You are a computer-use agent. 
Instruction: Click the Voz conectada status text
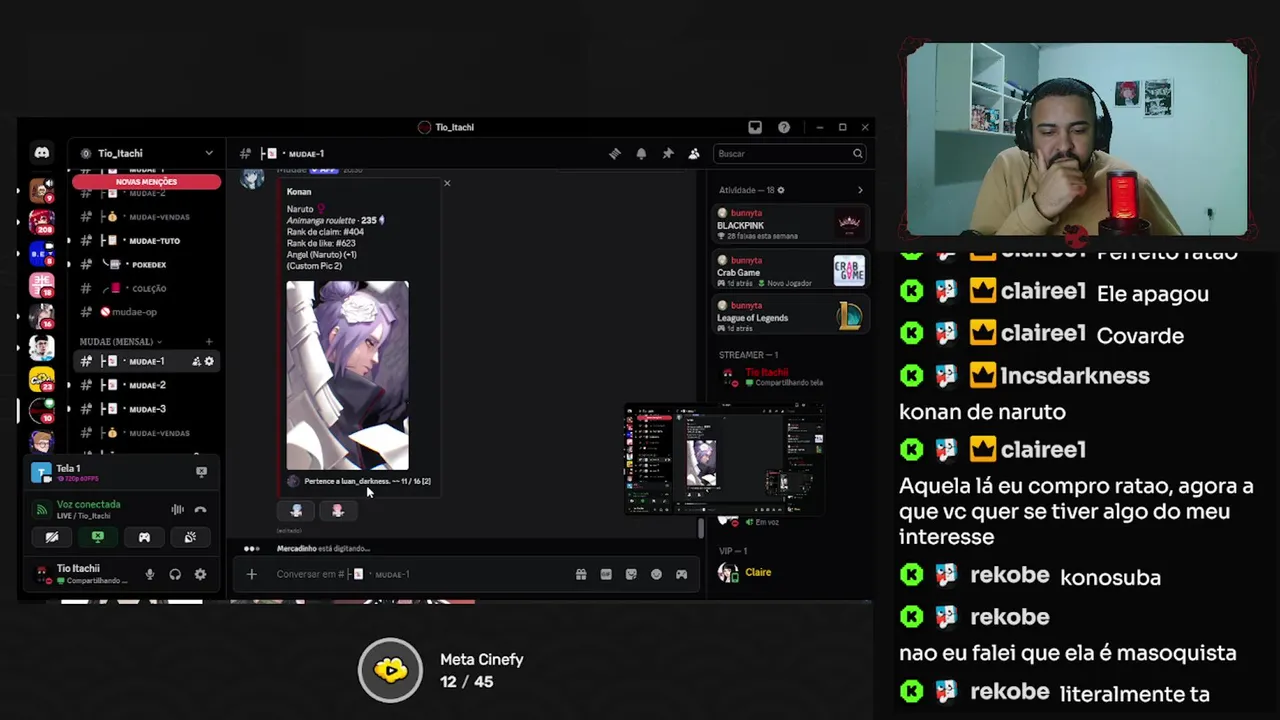pyautogui.click(x=88, y=504)
